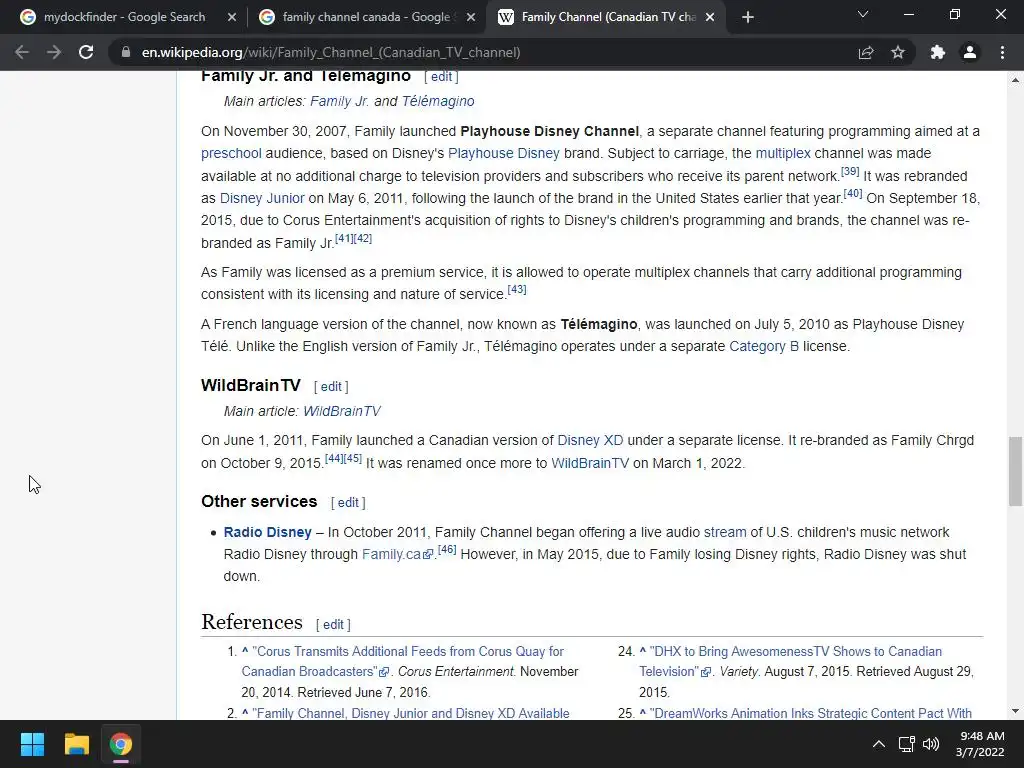Jump to citation 39
Viewport: 1024px width, 768px height.
pyautogui.click(x=850, y=171)
